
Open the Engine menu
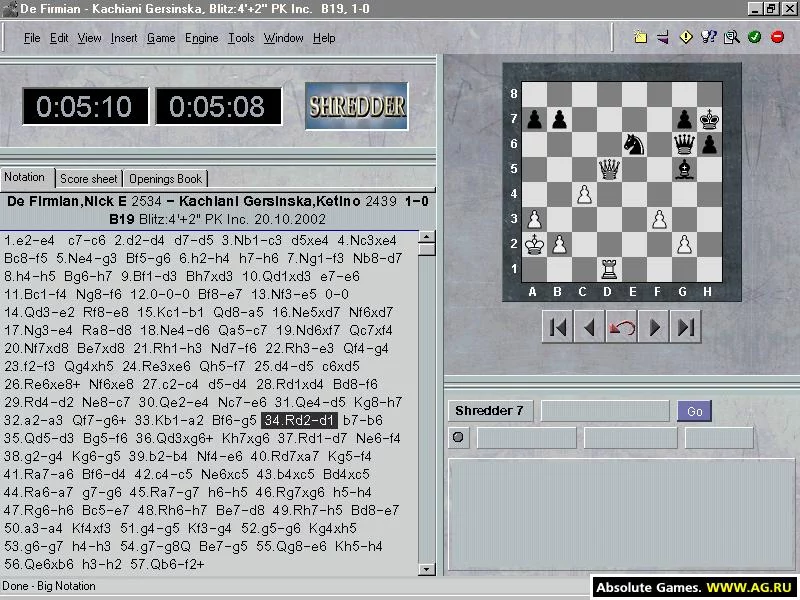202,38
